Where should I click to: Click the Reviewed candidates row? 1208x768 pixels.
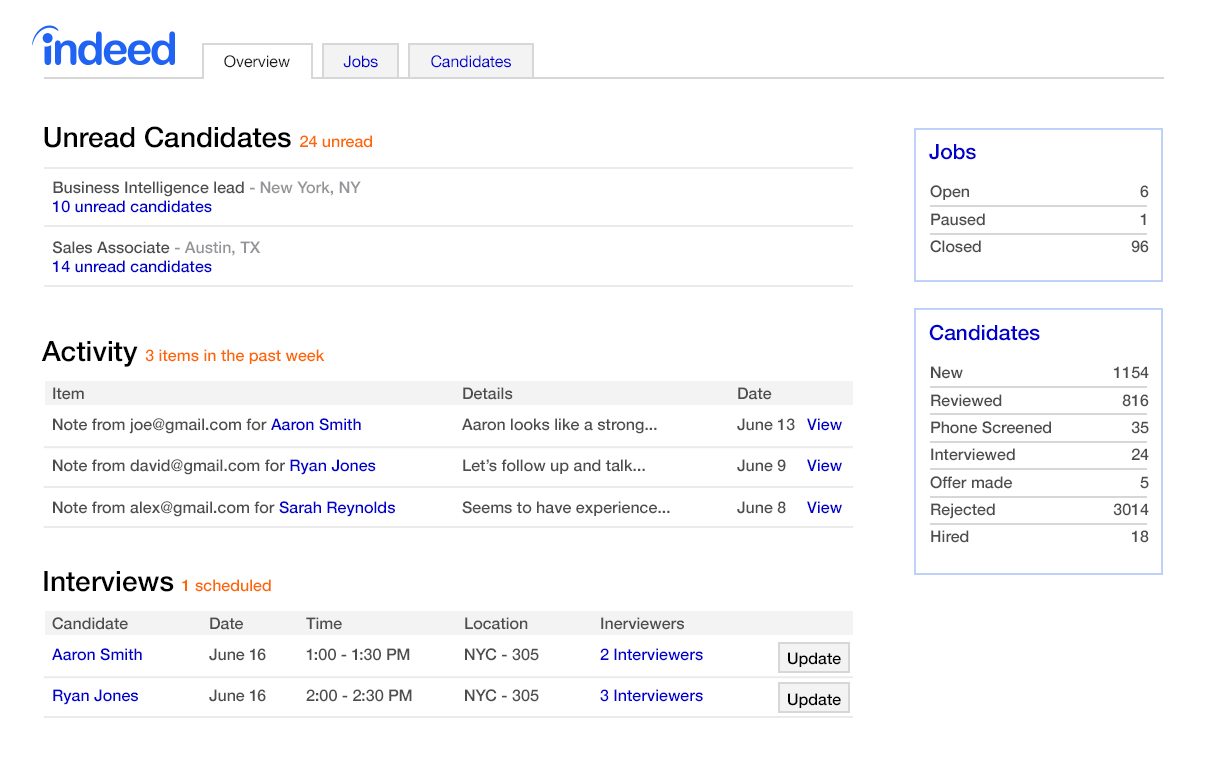click(x=1039, y=401)
